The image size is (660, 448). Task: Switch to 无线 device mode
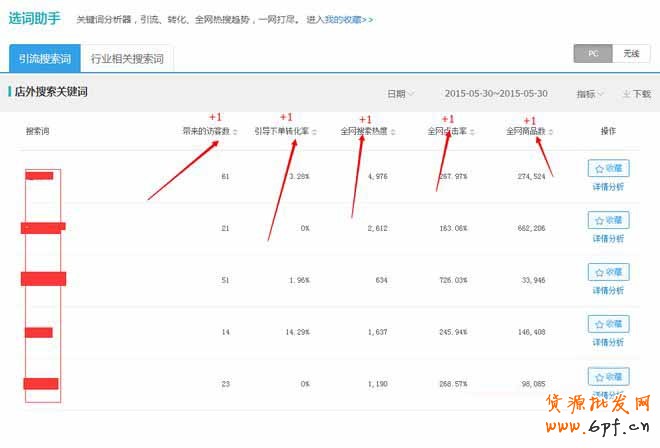click(630, 53)
